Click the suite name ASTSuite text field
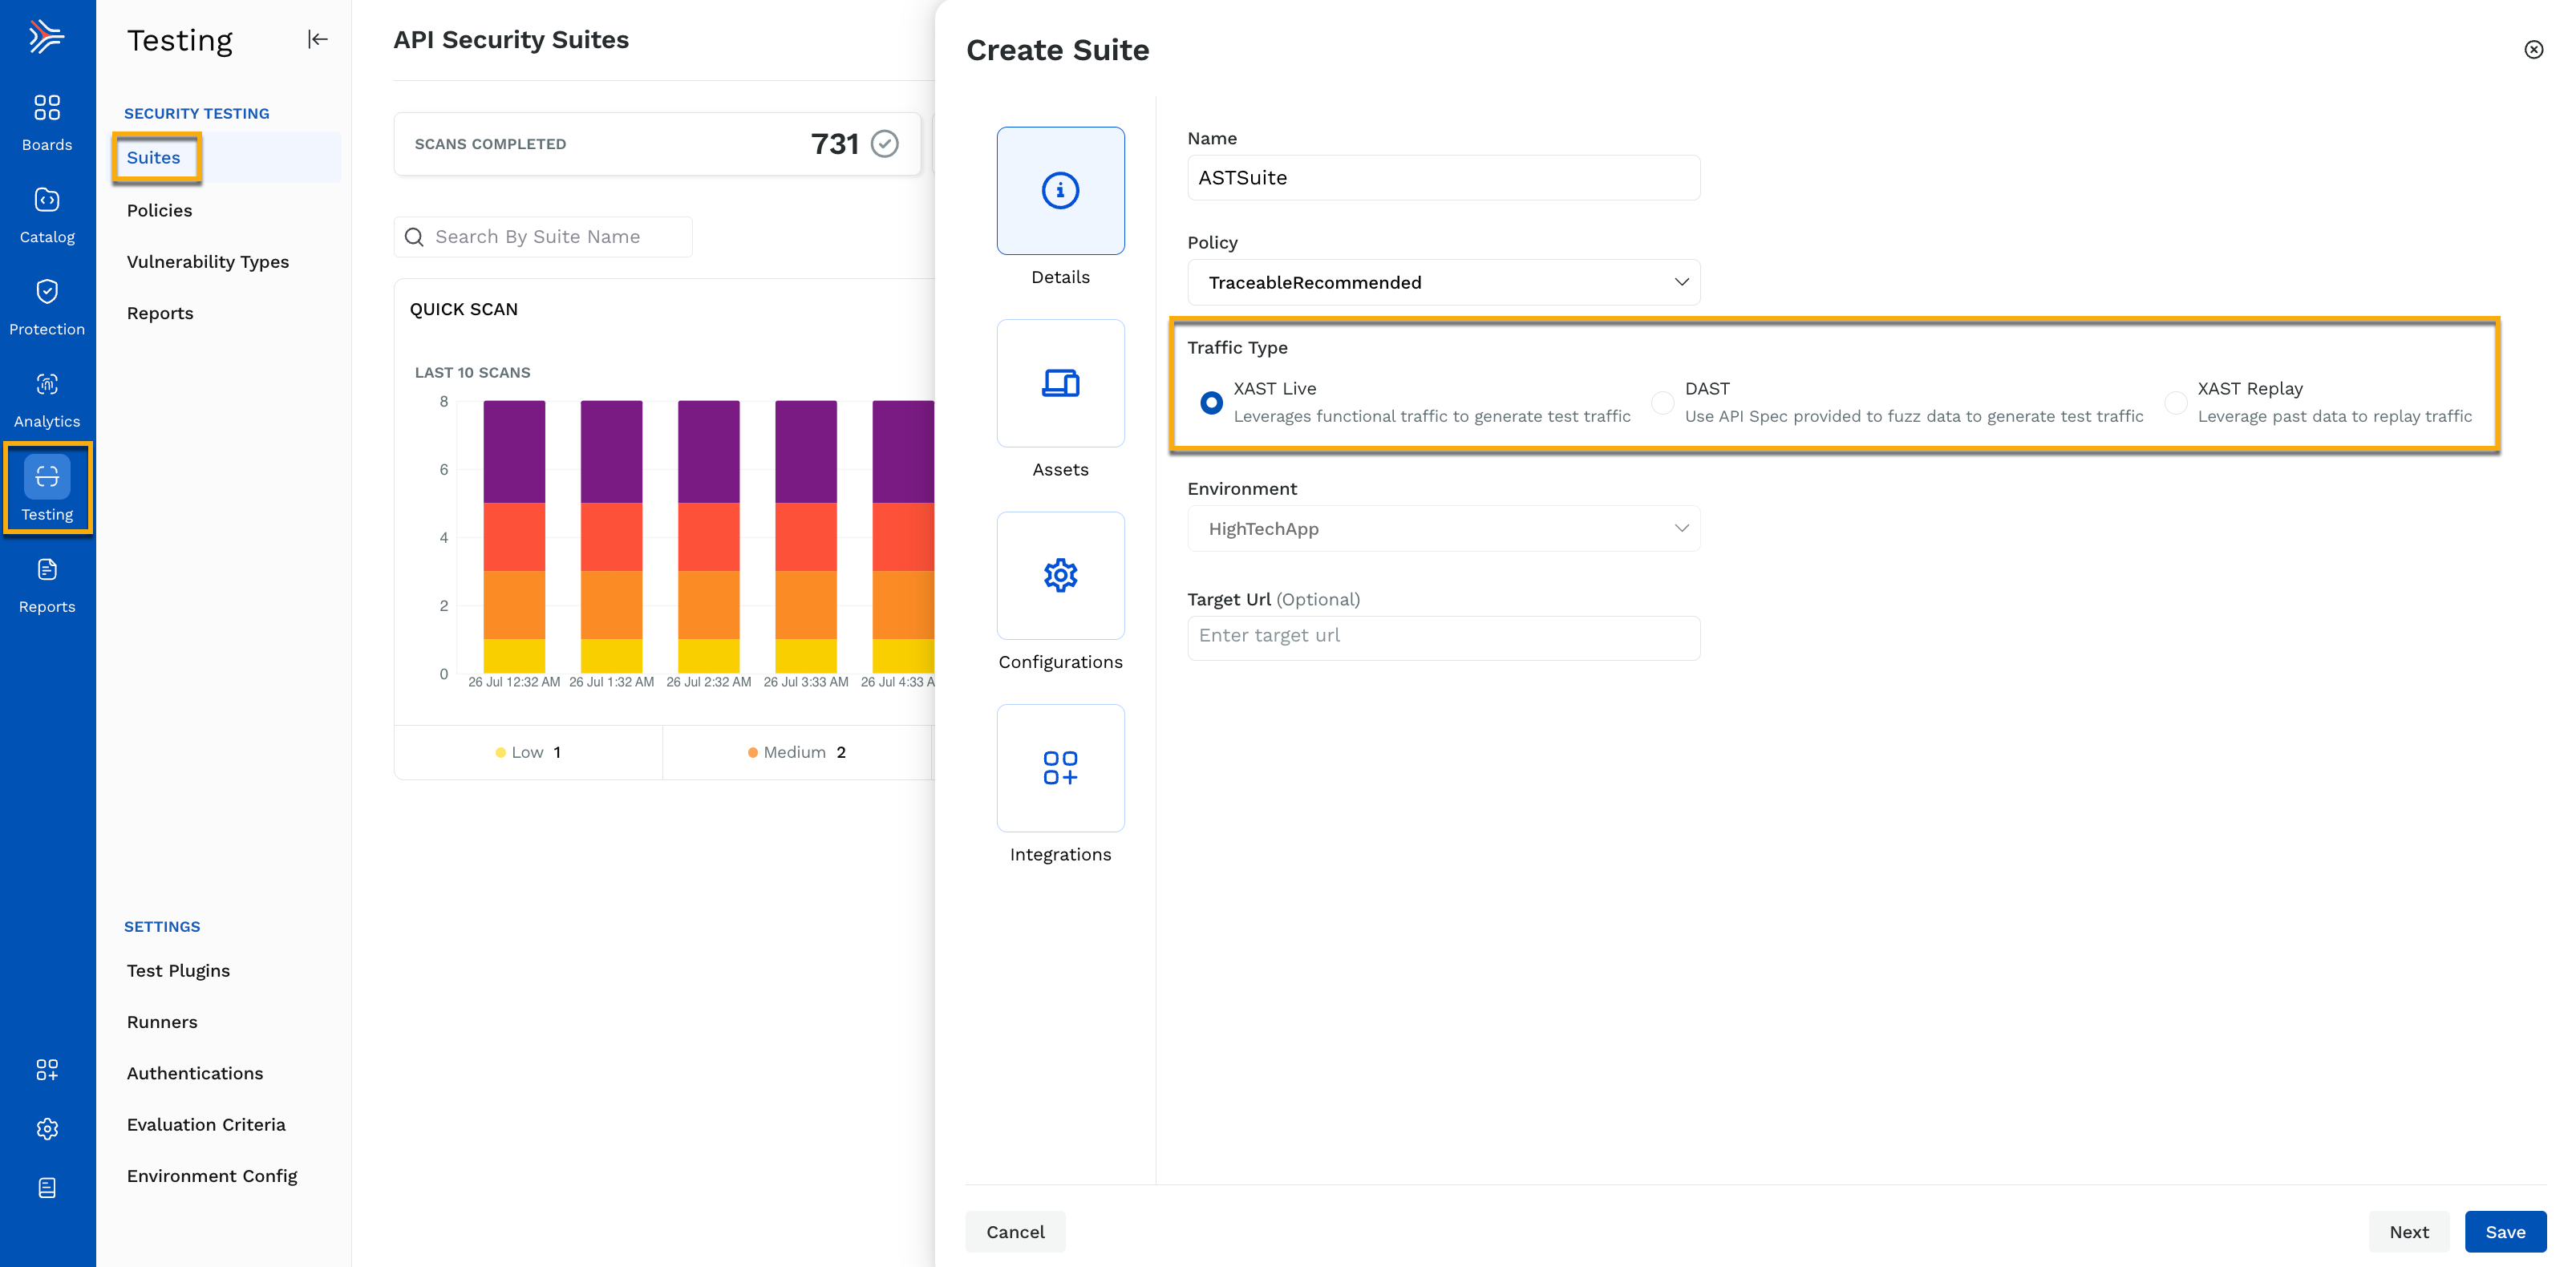 pos(1444,176)
